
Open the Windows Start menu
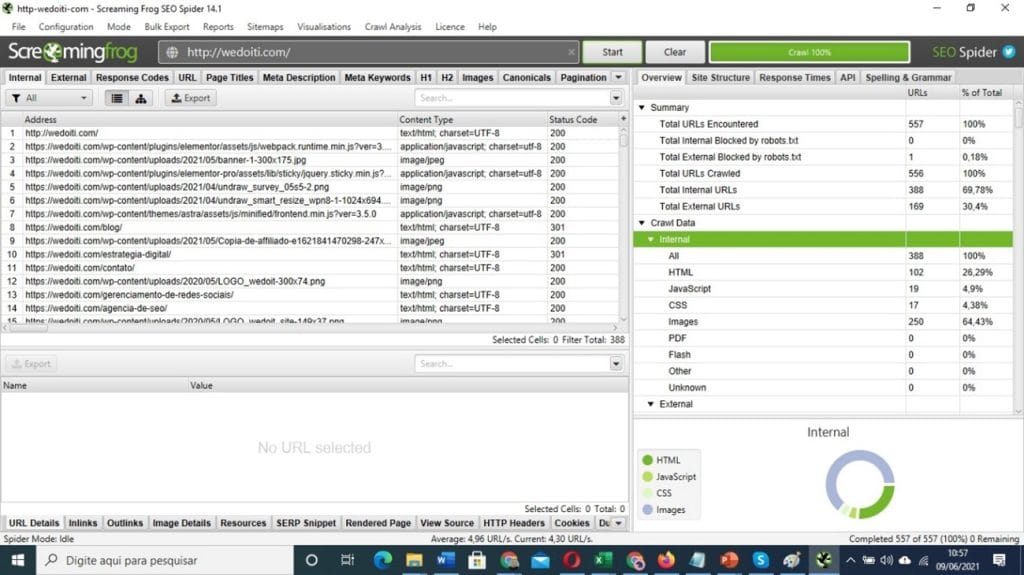(18, 560)
